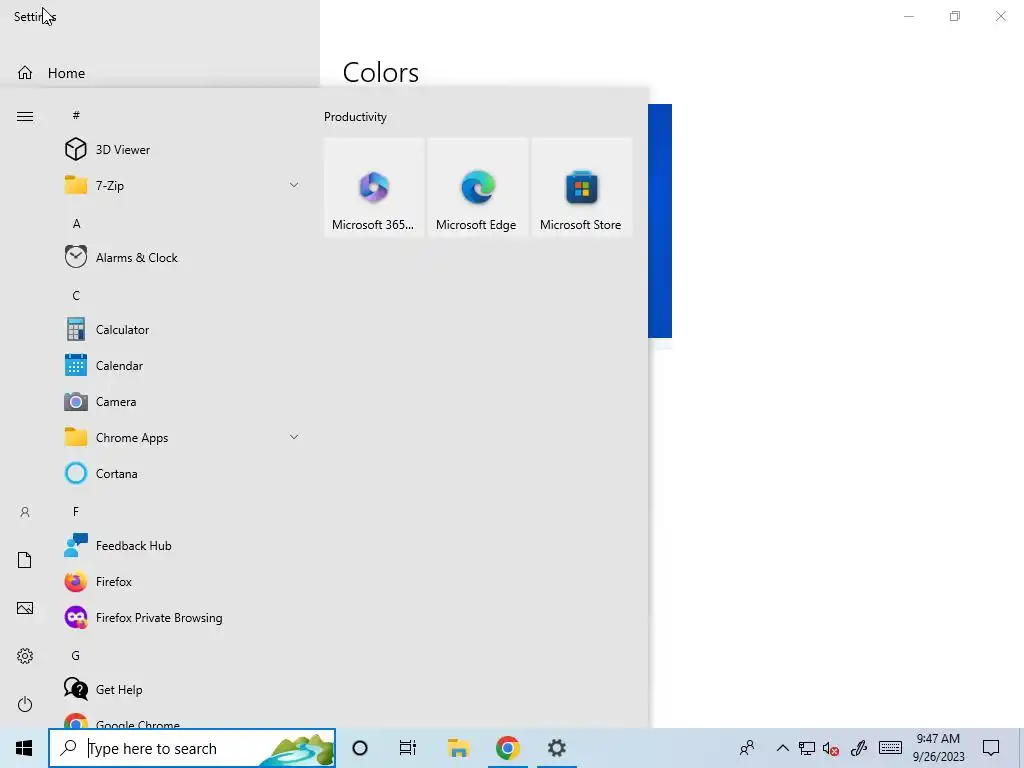Click the A letter group header
The height and width of the screenshot is (768, 1024).
(76, 224)
